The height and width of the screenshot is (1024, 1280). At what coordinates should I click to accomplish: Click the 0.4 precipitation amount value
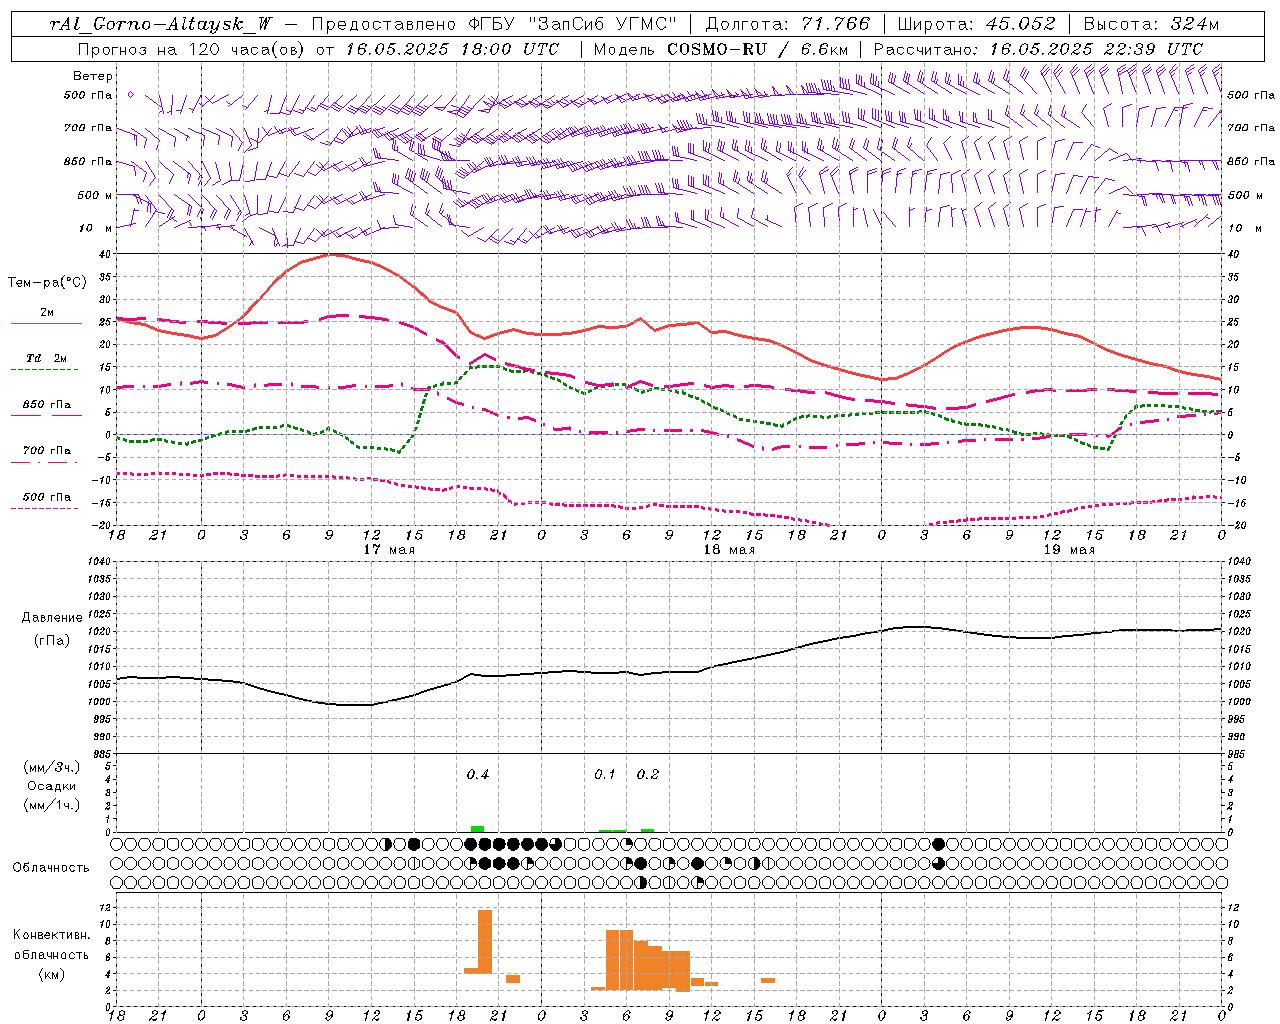[x=477, y=774]
